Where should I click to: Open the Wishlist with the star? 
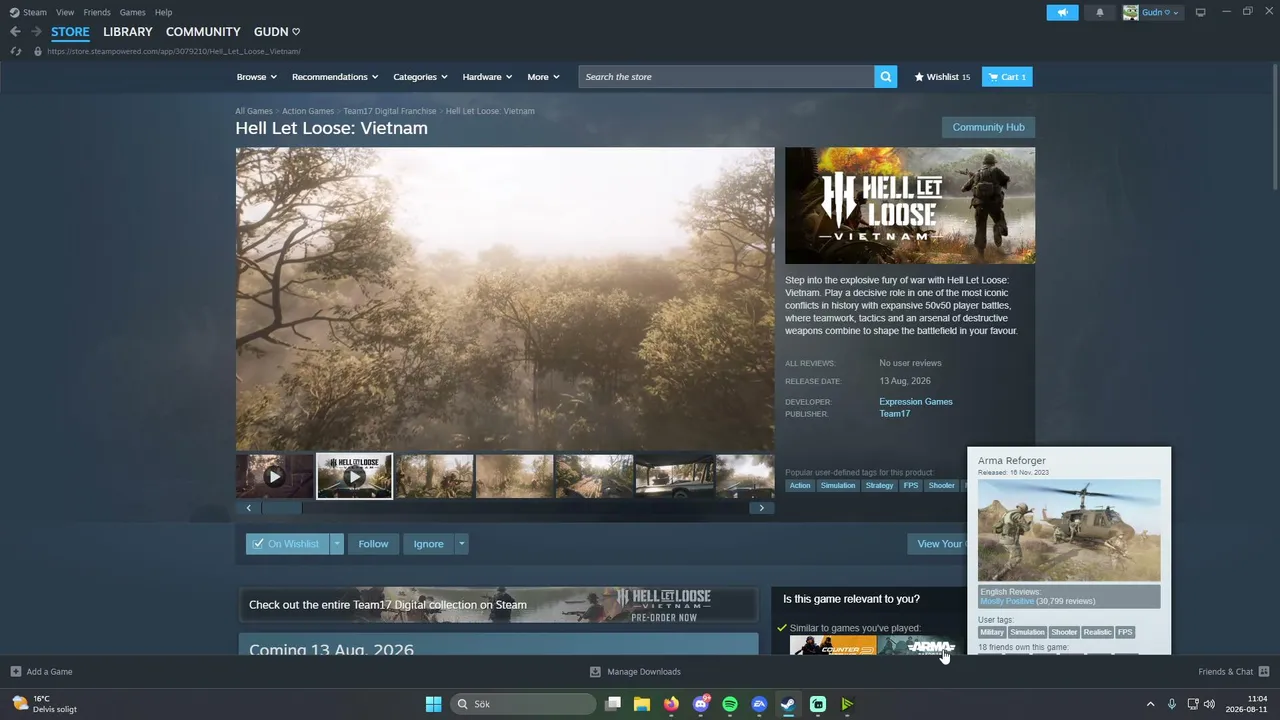point(942,77)
